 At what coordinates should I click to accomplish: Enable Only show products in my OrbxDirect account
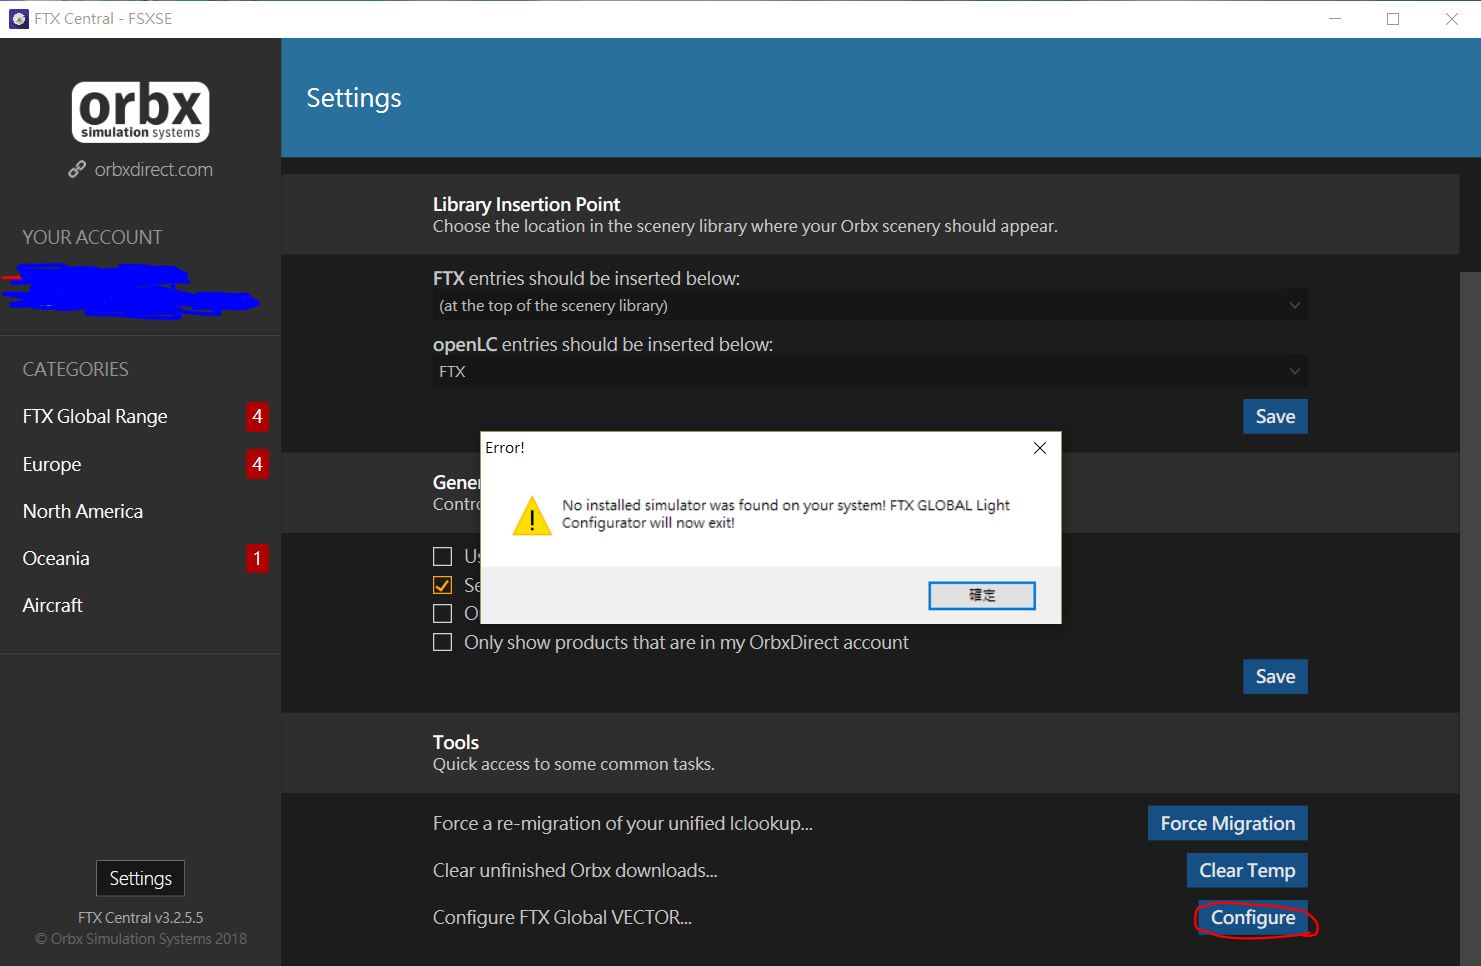click(x=442, y=642)
